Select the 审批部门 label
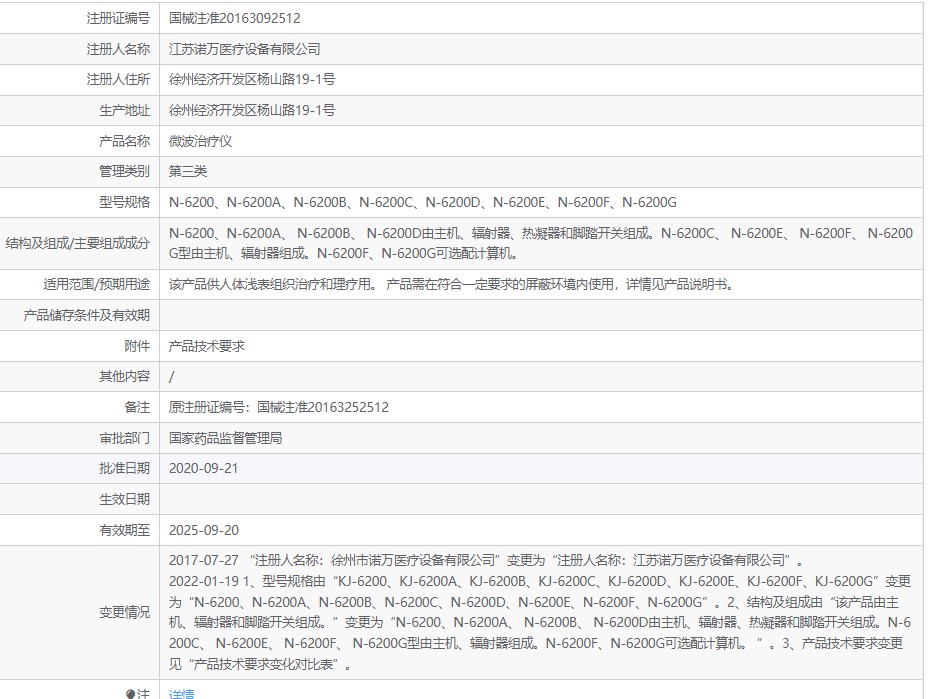This screenshot has width=930, height=699. click(125, 438)
